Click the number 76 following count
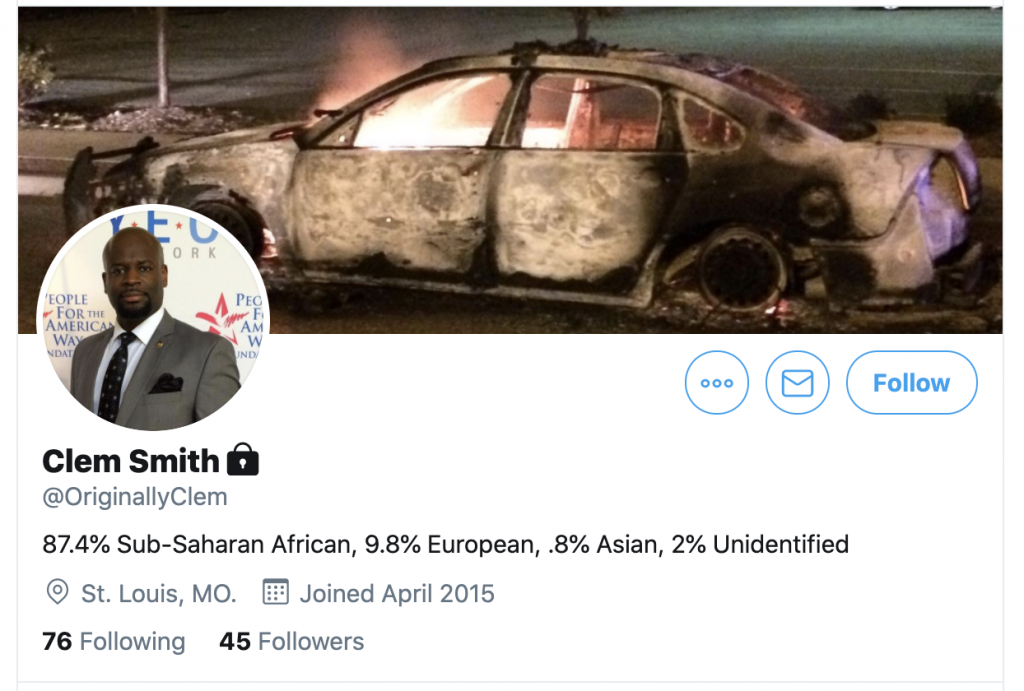 pos(57,641)
